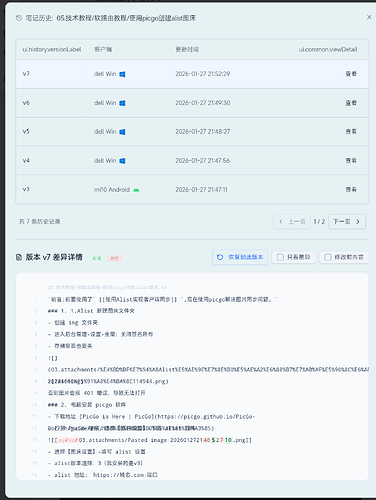The height and width of the screenshot is (500, 376).
Task: Click Windows icon in v6 row
Action: pyautogui.click(x=122, y=103)
